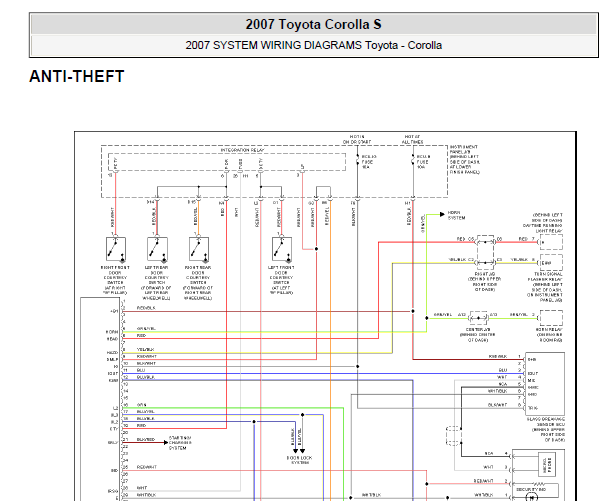Click the HAZD terminal label on the left connector
This screenshot has width=613, height=501.
(112, 352)
